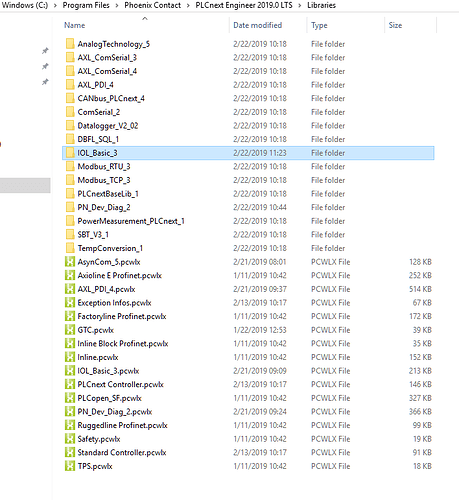Viewport: 459px width, 500px height.
Task: Click the Exception Infos.pcwlx file icon
Action: pyautogui.click(x=70, y=302)
